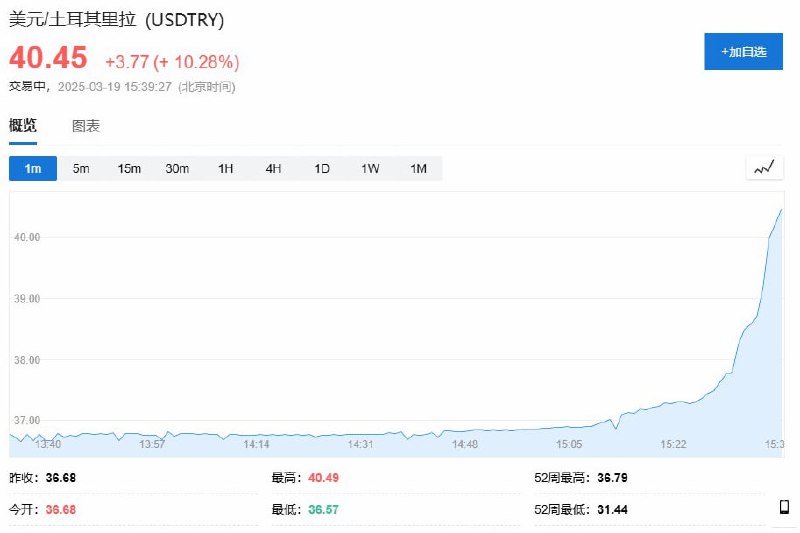Click the 美元/土耳其里拉 (USDTRY) title
This screenshot has width=800, height=533.
point(116,21)
